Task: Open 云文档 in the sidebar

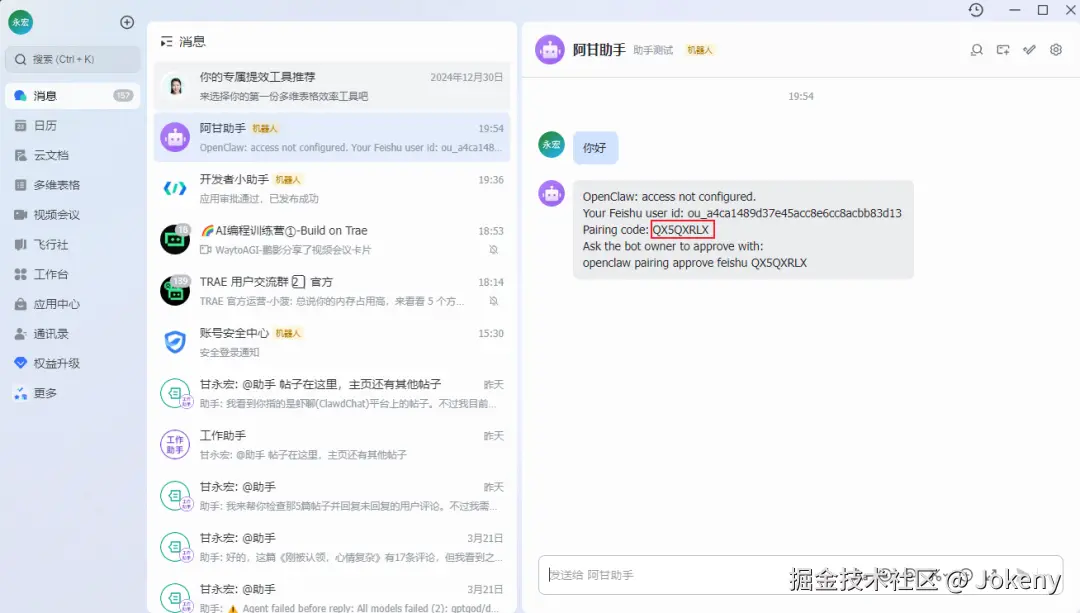Action: click(72, 155)
